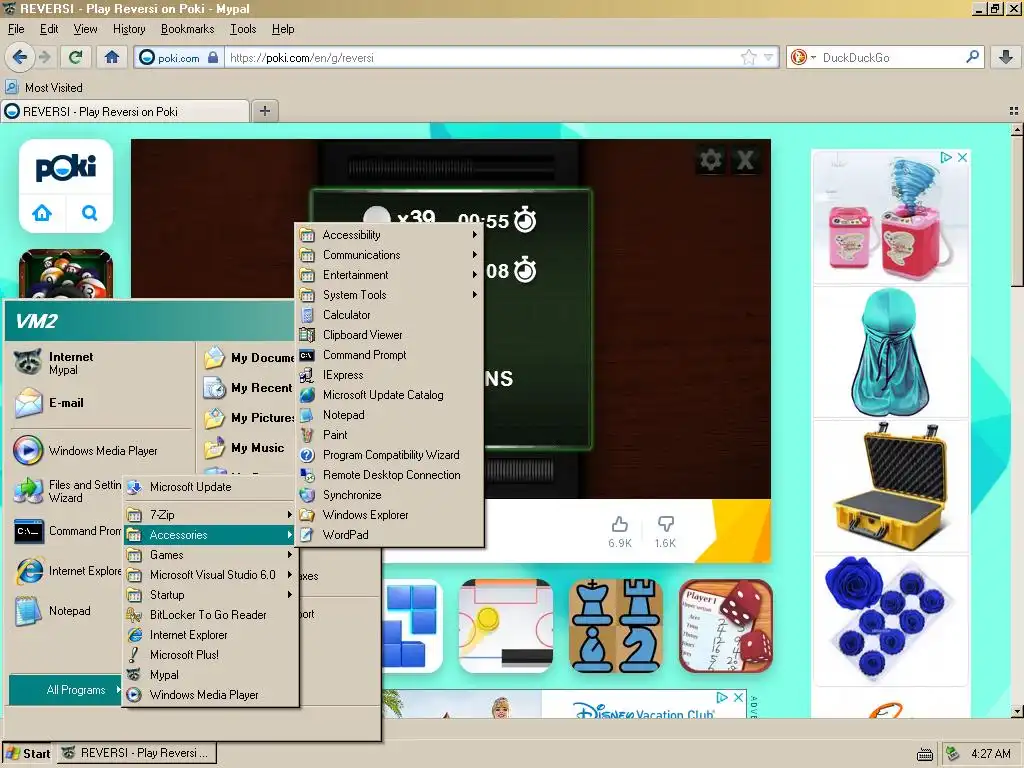Expand the Entertainment submenu
The height and width of the screenshot is (768, 1024).
tap(390, 275)
